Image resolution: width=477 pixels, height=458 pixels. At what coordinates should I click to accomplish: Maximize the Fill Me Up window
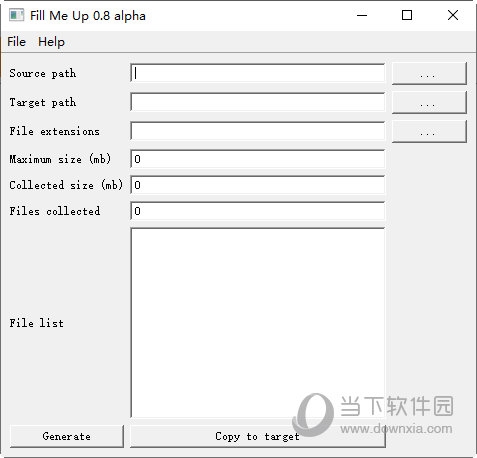407,15
